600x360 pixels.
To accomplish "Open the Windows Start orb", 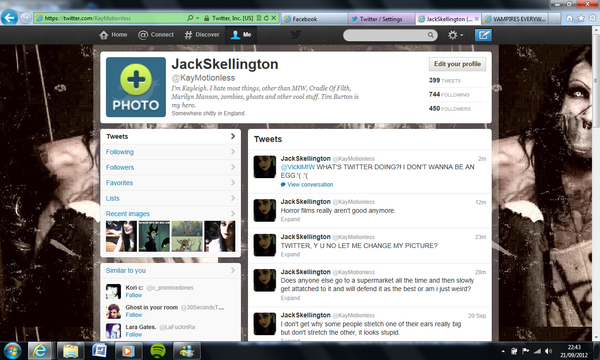I will 12,350.
